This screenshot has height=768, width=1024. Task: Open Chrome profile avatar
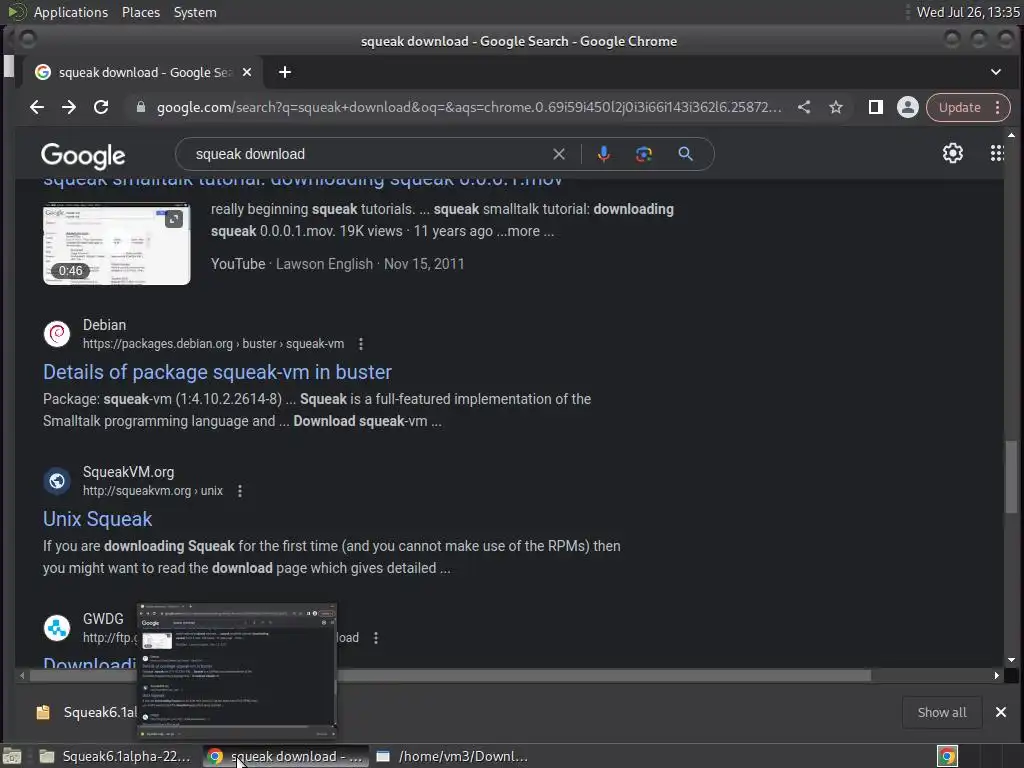[x=908, y=107]
